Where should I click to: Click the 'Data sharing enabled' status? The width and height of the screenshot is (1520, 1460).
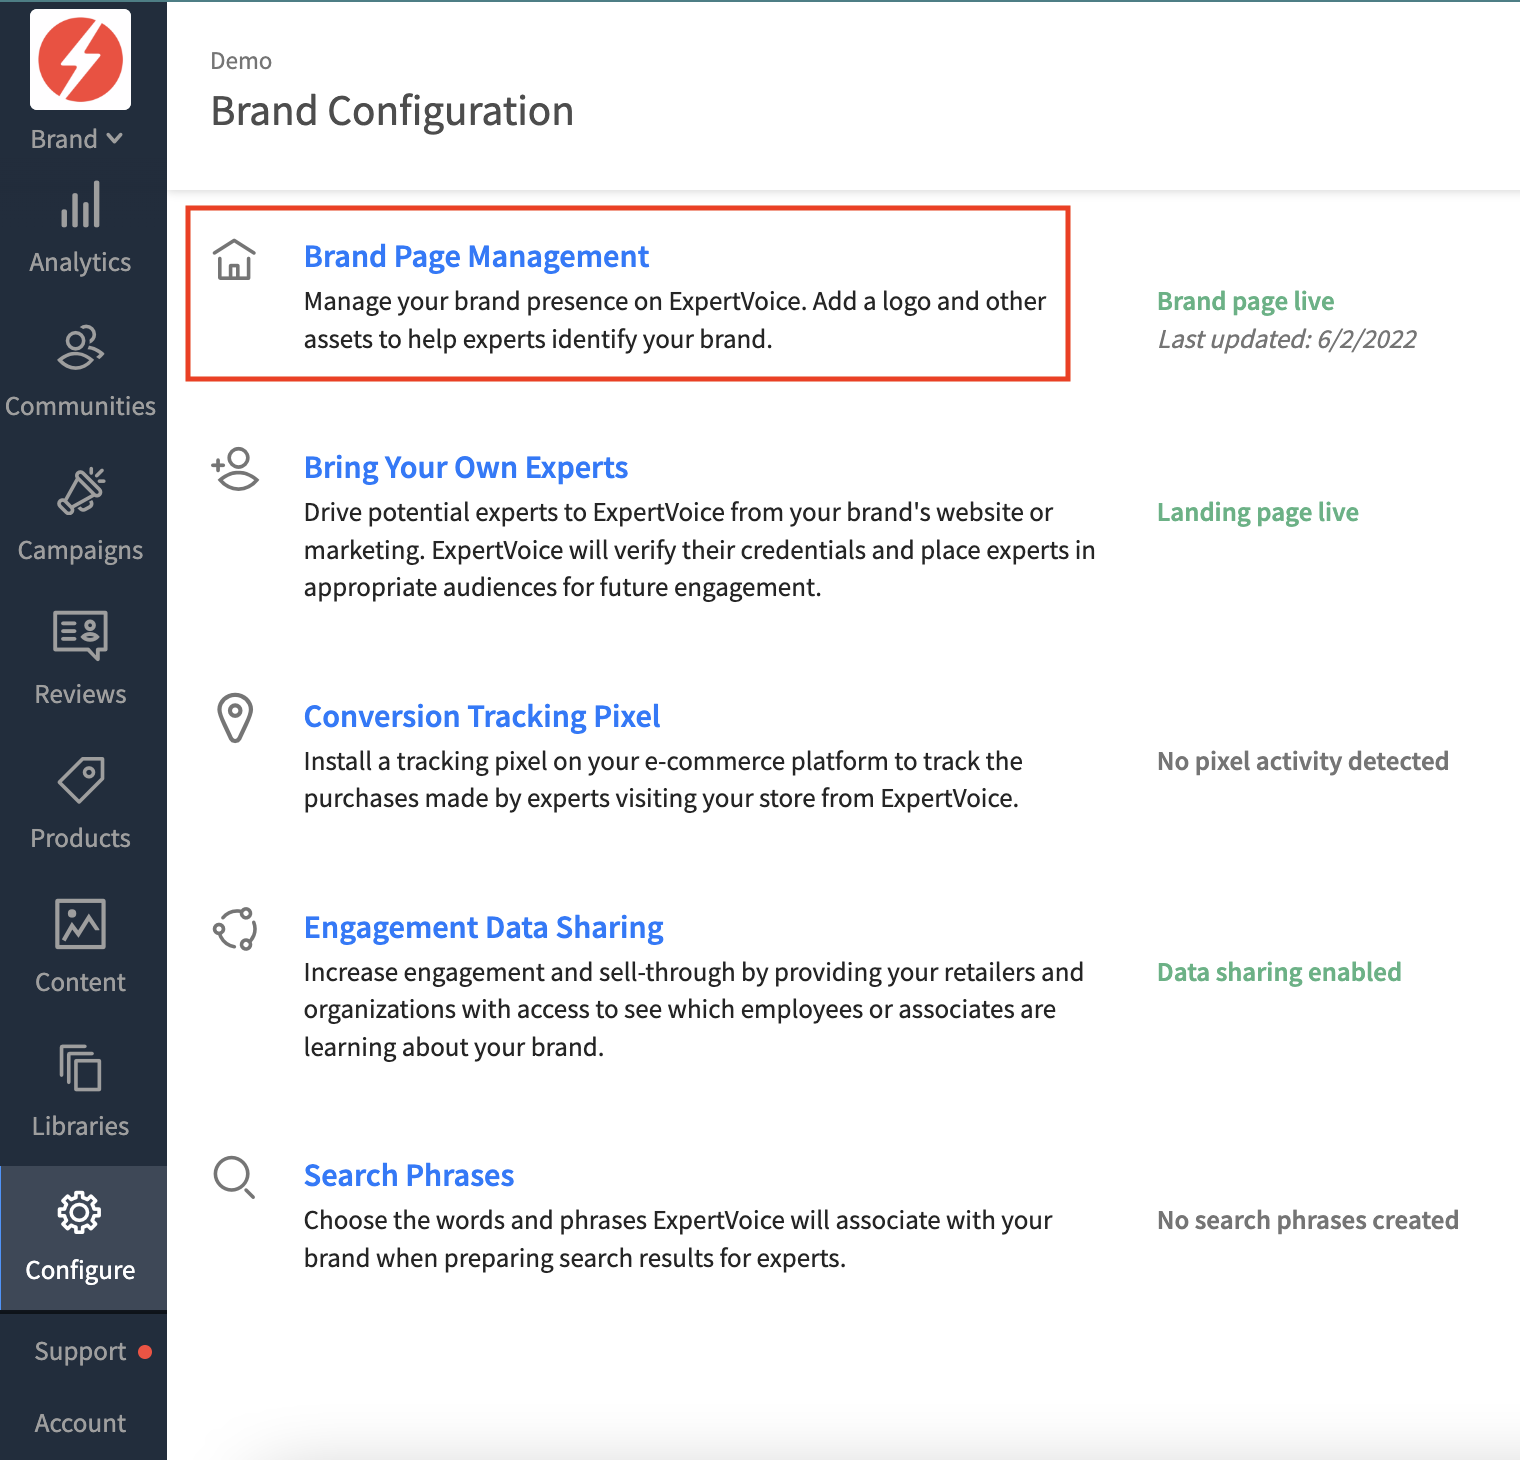pyautogui.click(x=1279, y=972)
